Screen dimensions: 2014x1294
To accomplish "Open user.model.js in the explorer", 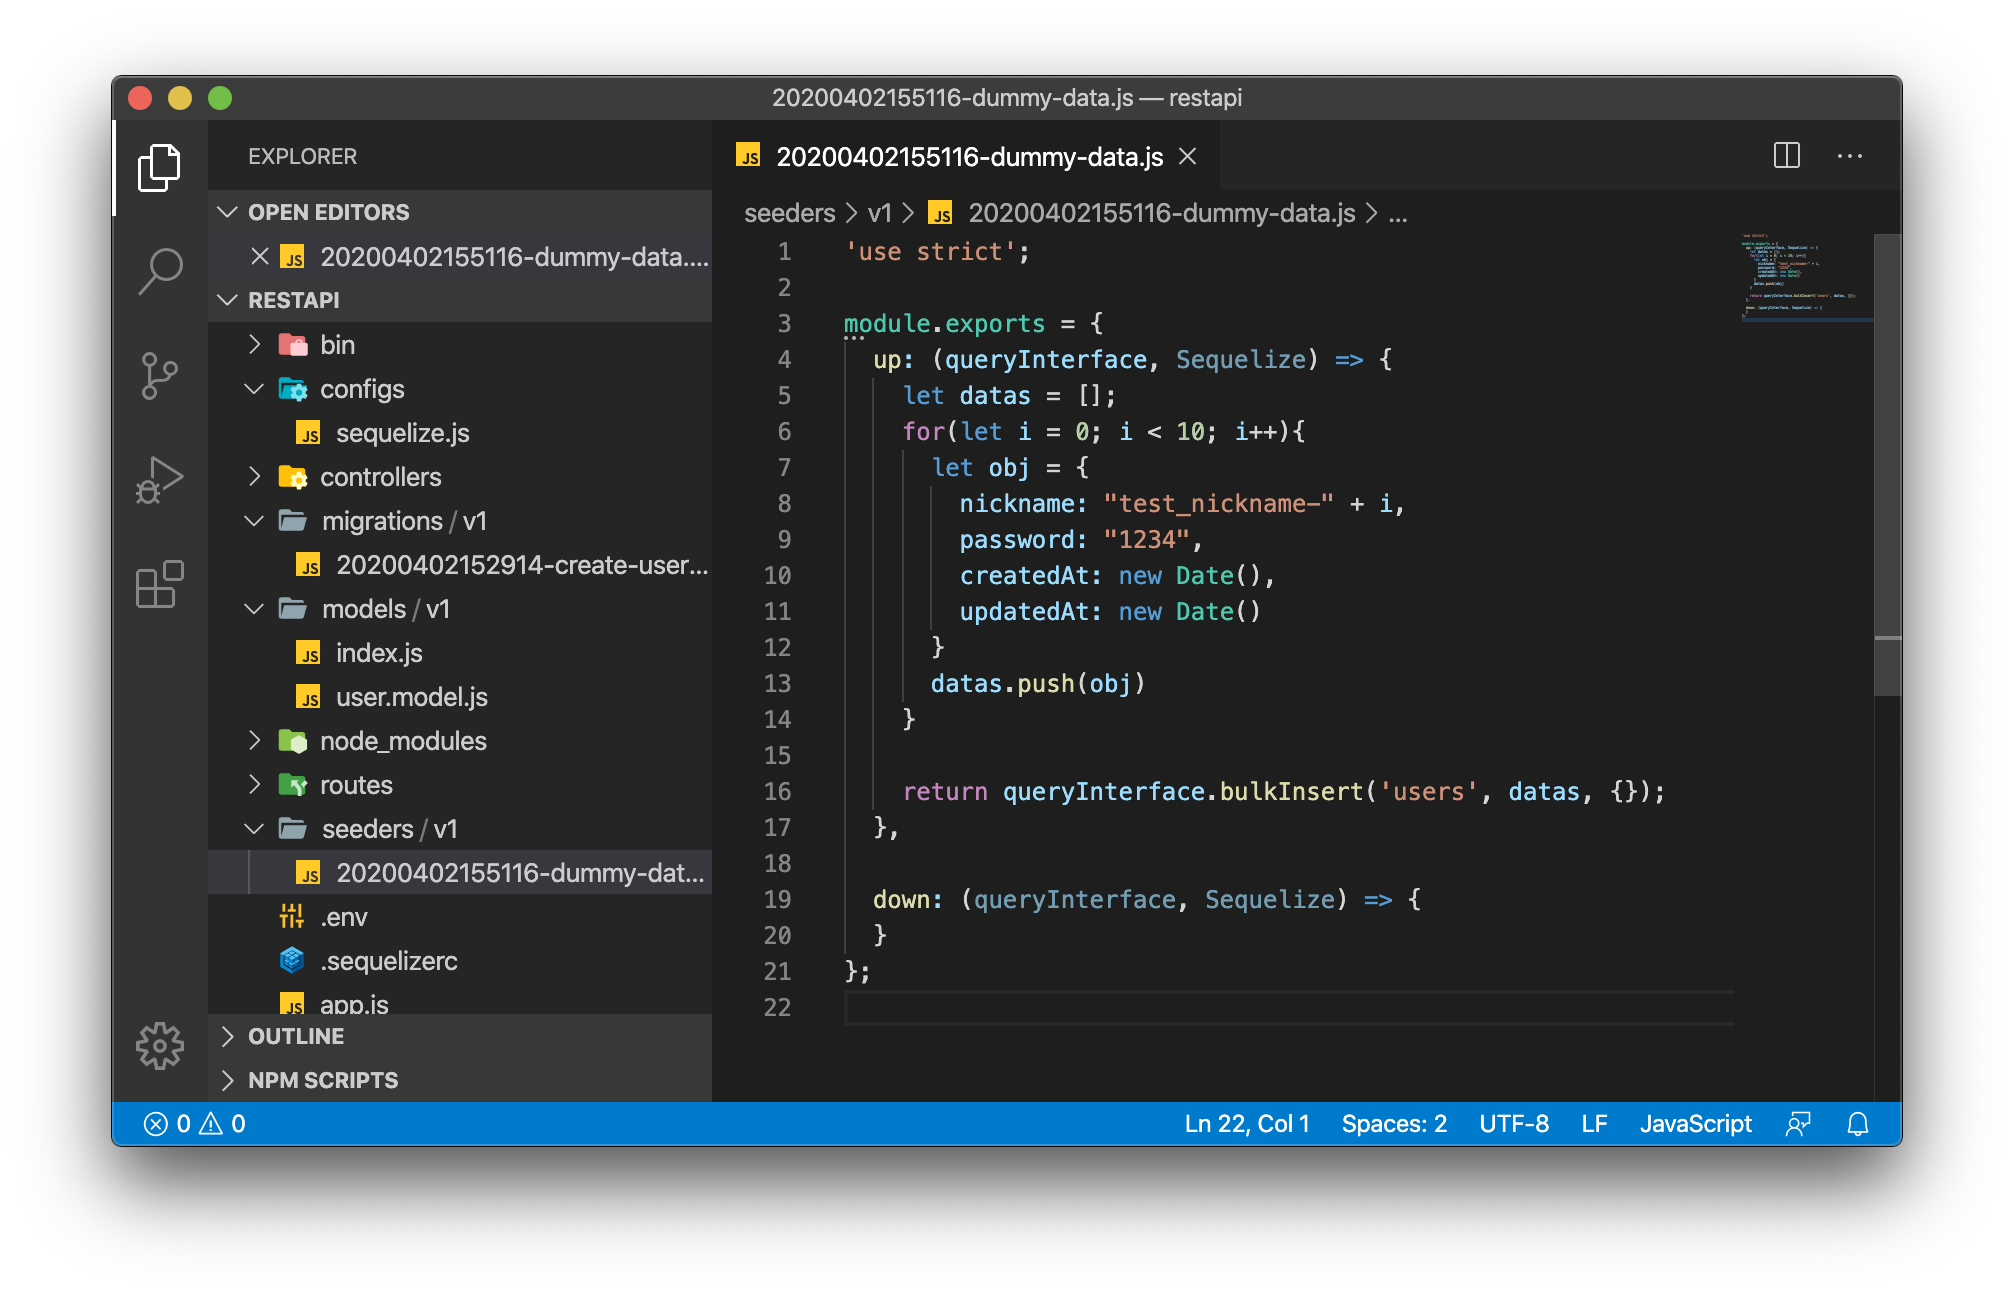I will (x=411, y=697).
